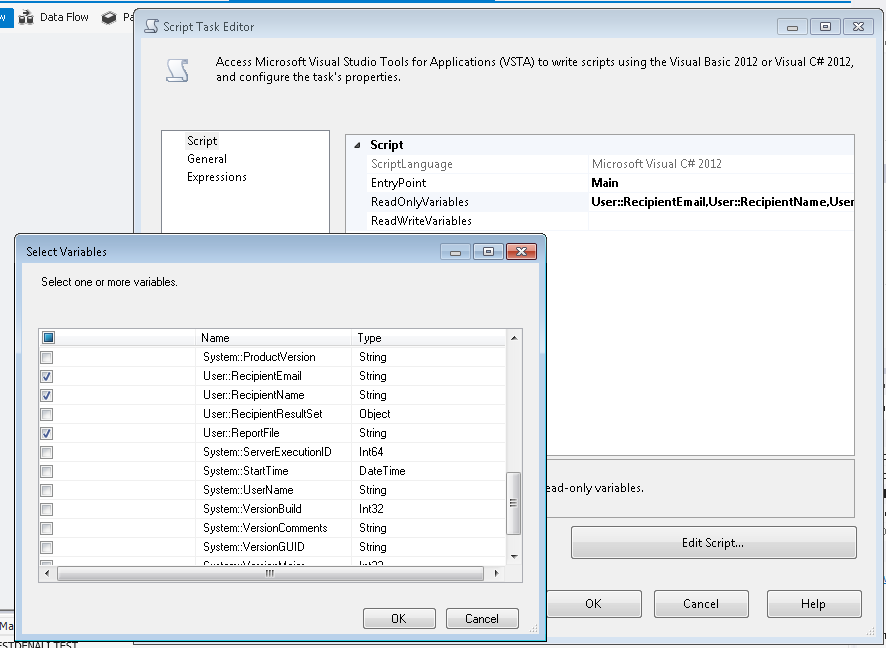Toggle the select-all header checkbox
The width and height of the screenshot is (886, 648).
coord(49,338)
